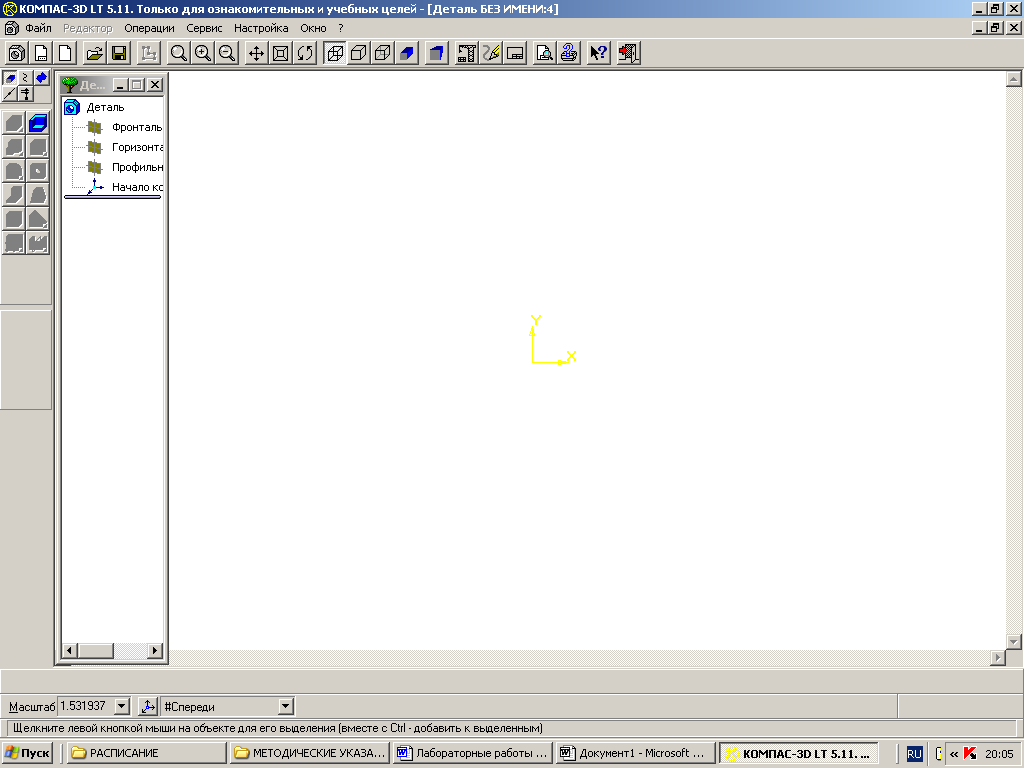Open the help stamp icon with question mark
The height and width of the screenshot is (768, 1024).
pos(568,53)
